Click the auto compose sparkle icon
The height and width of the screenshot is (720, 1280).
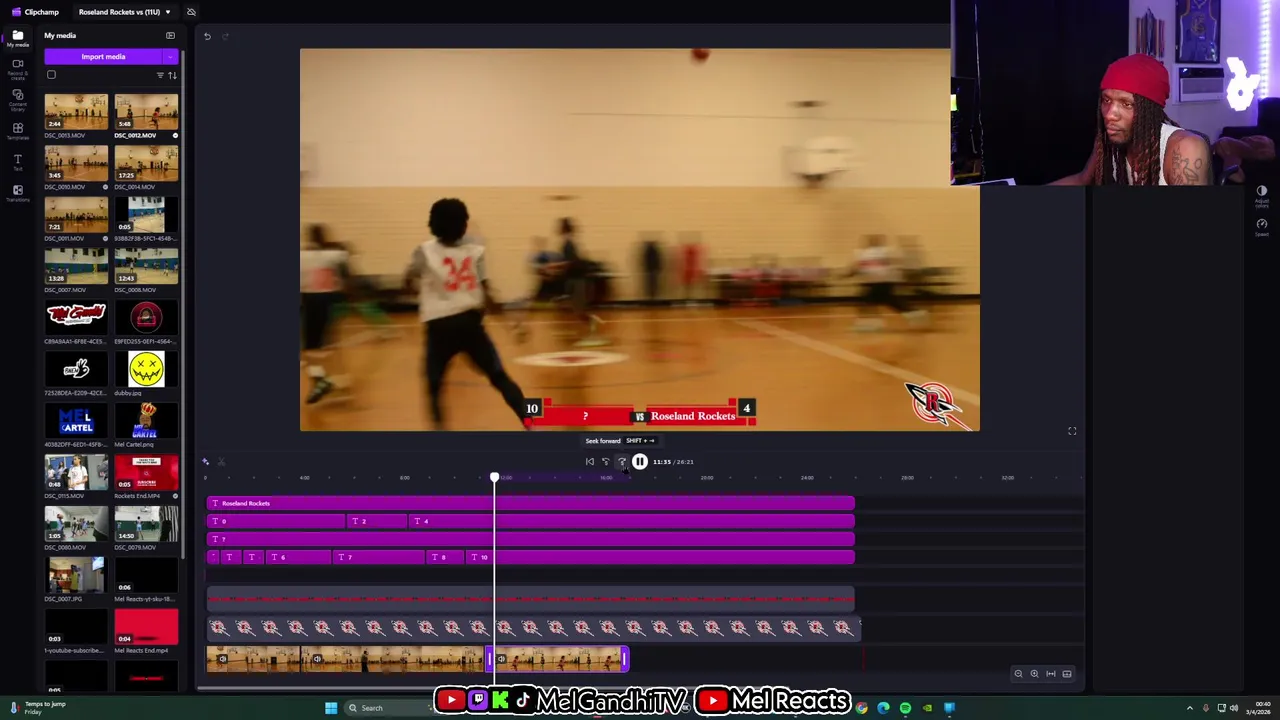click(205, 462)
